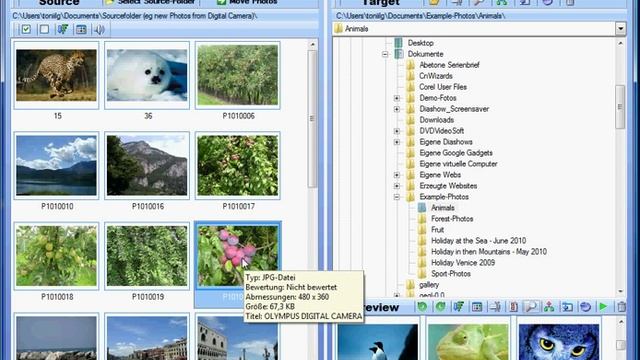Open the Animals folder dropdown arrow
This screenshot has width=640, height=360.
coord(620,29)
